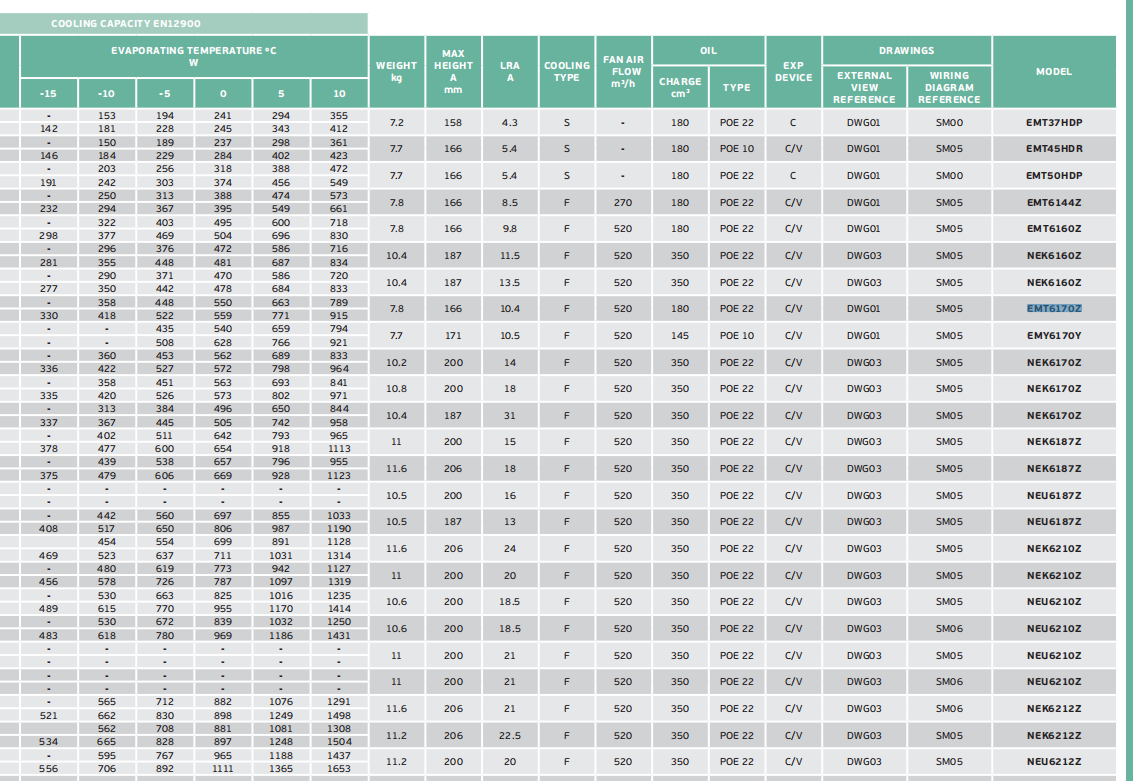Click the -15 temperature column header

point(48,94)
